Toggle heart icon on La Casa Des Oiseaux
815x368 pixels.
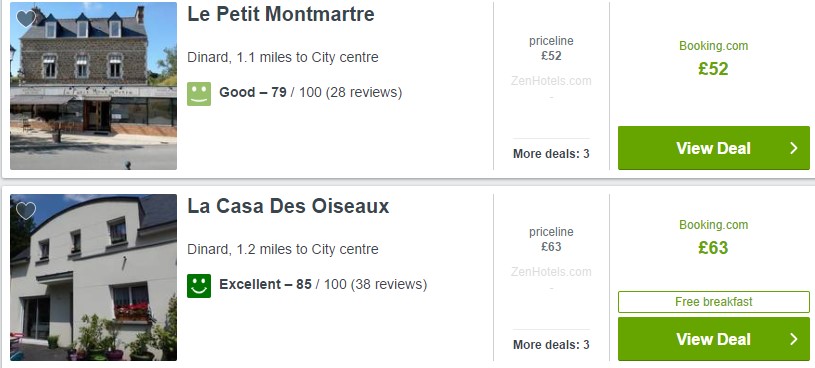(25, 211)
